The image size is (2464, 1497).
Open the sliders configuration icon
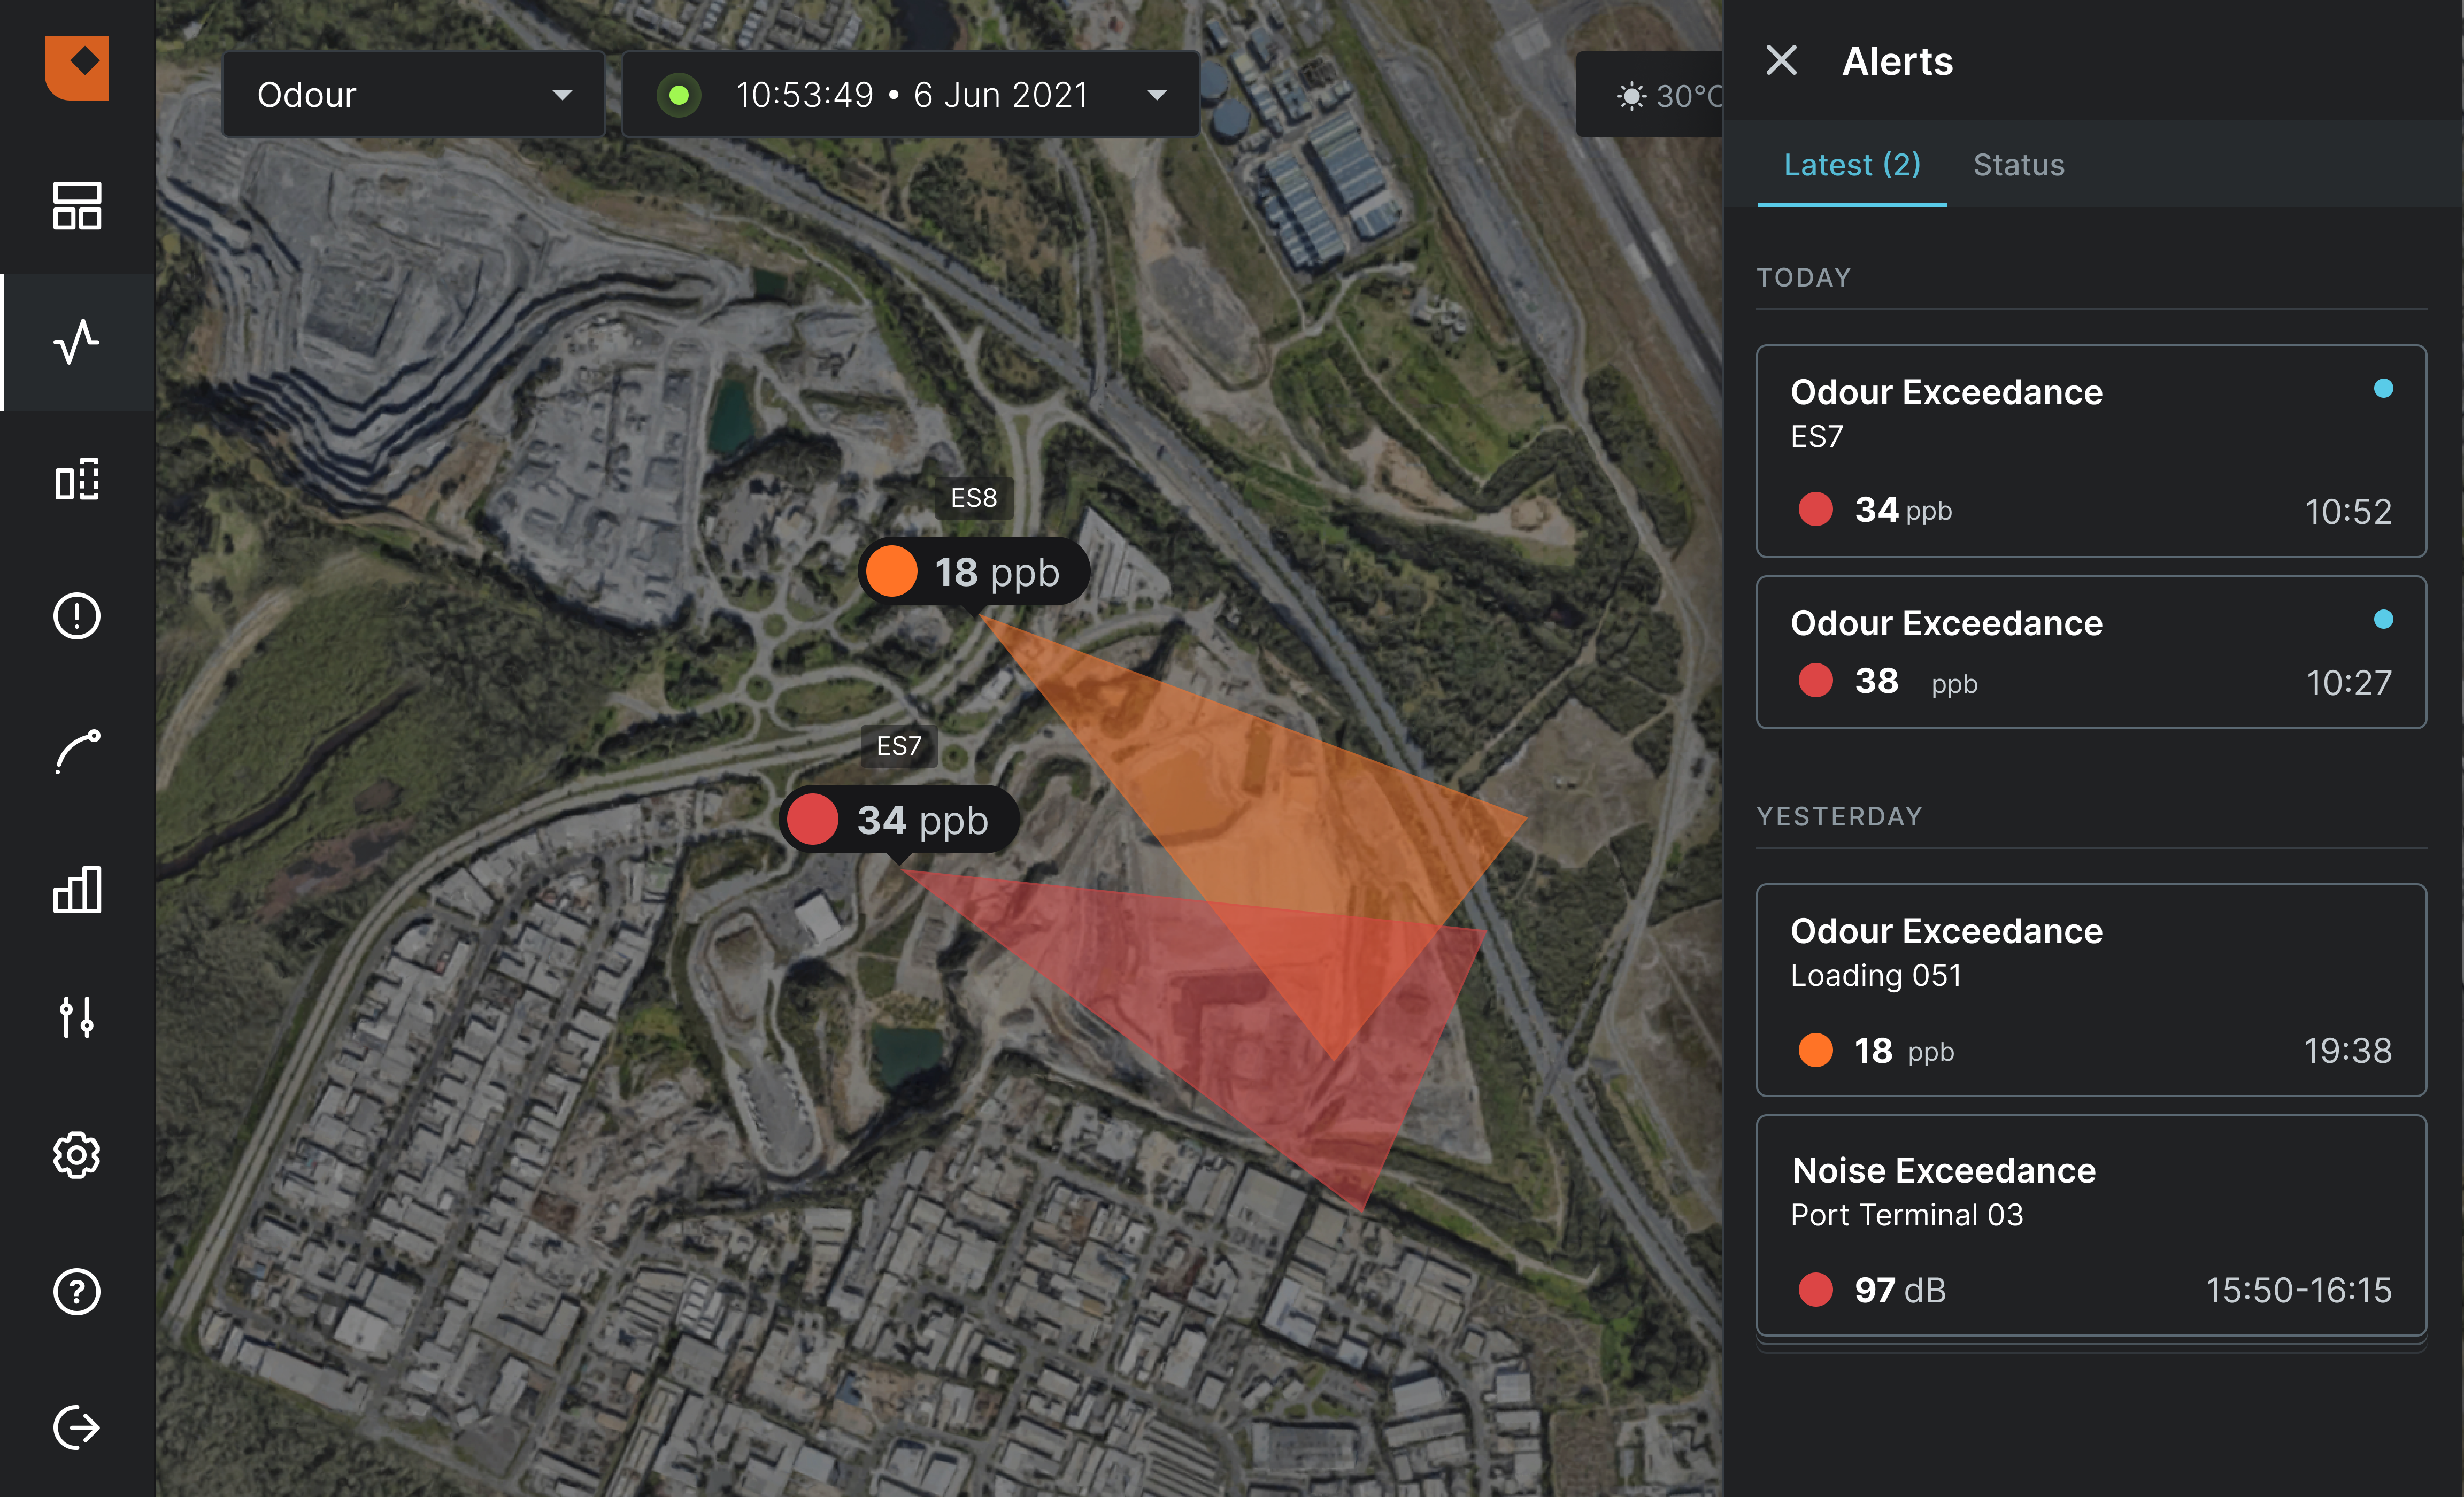(77, 1017)
